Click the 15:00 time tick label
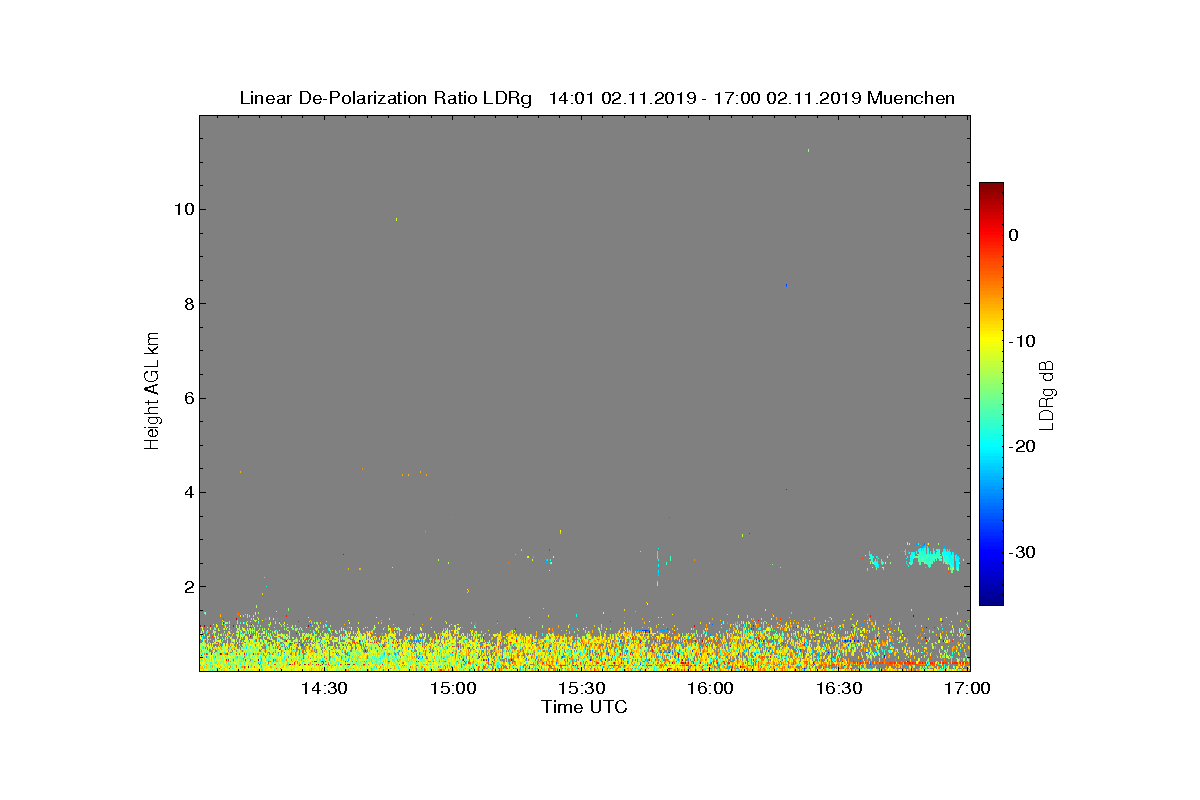 453,689
